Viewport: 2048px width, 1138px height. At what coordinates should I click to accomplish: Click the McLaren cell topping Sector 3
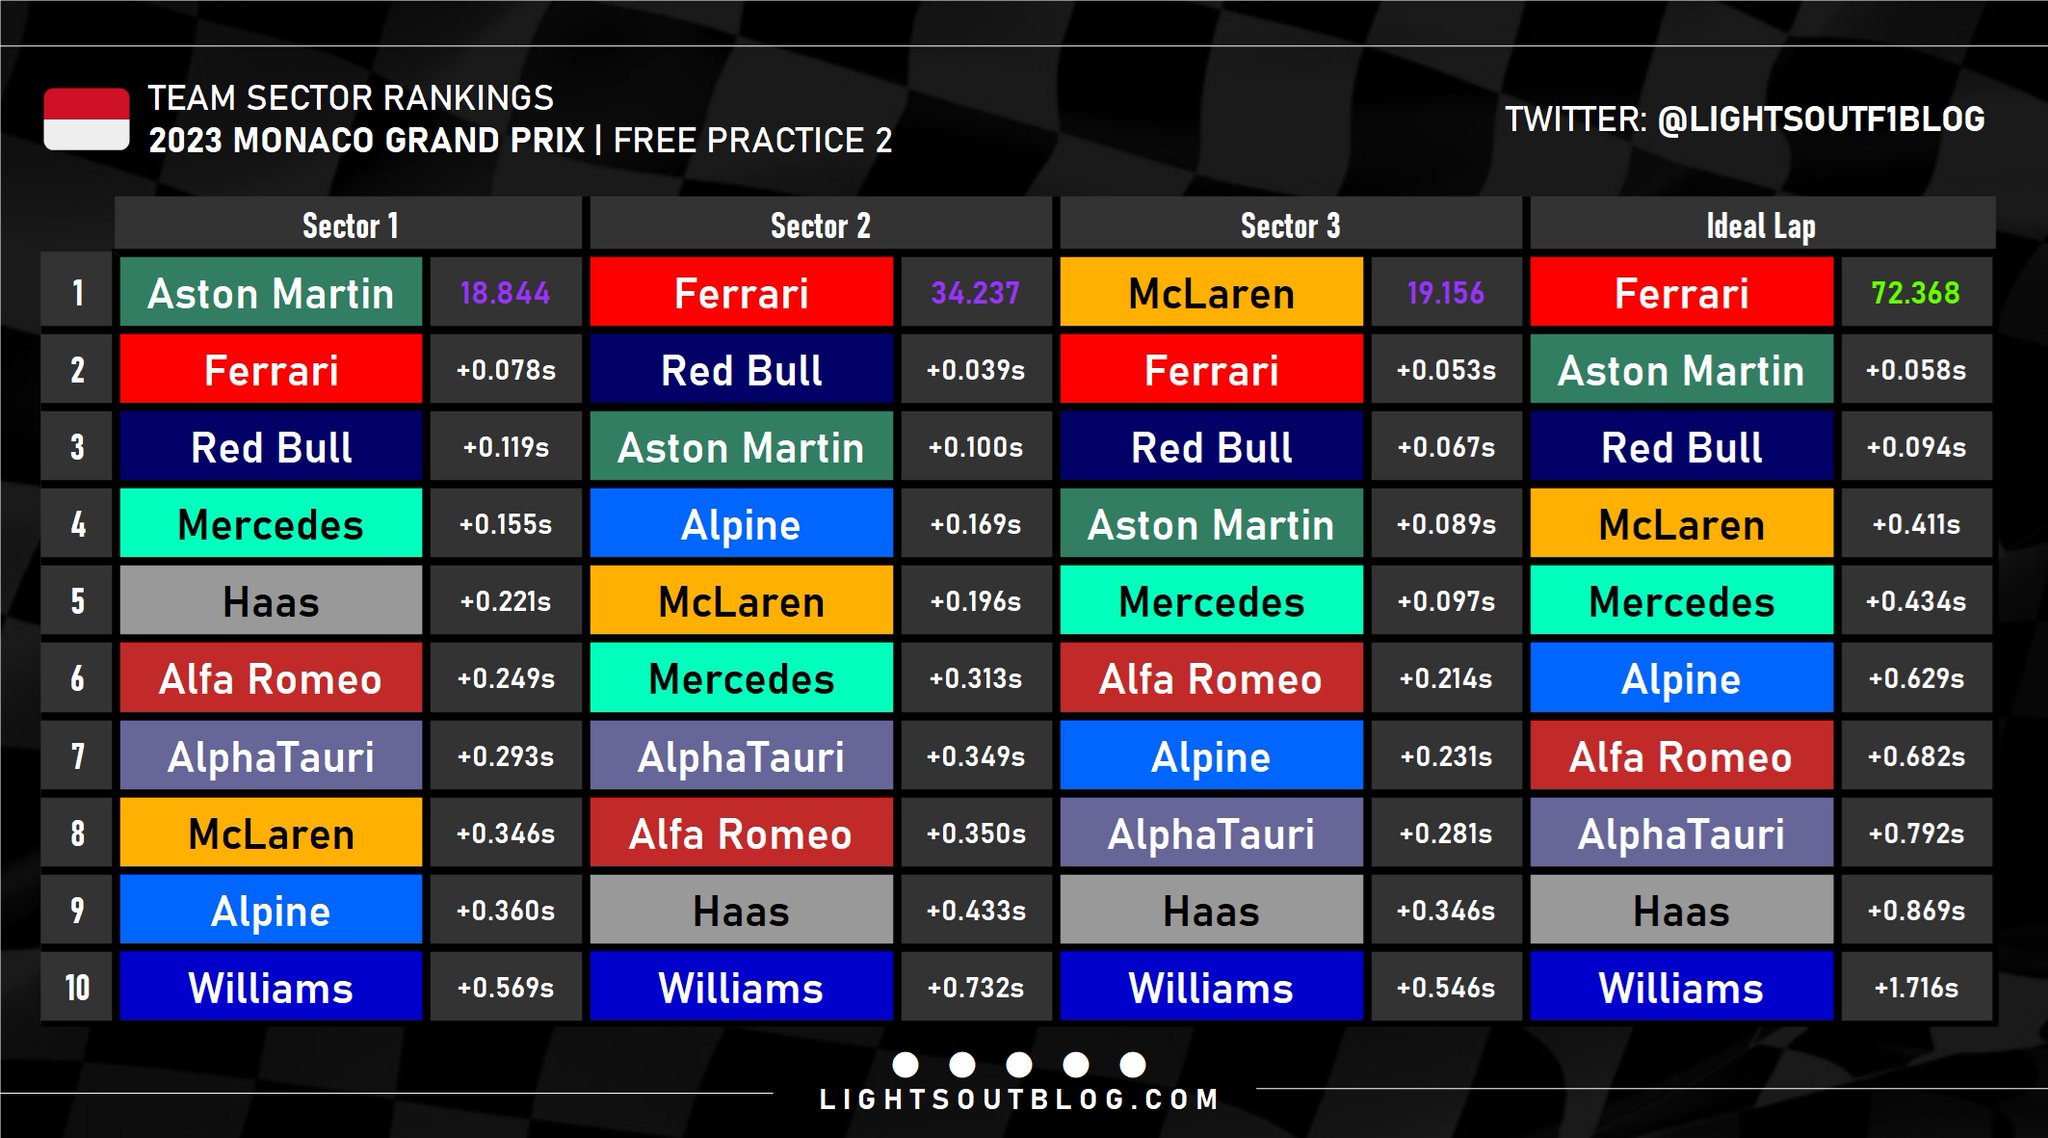(x=1211, y=292)
